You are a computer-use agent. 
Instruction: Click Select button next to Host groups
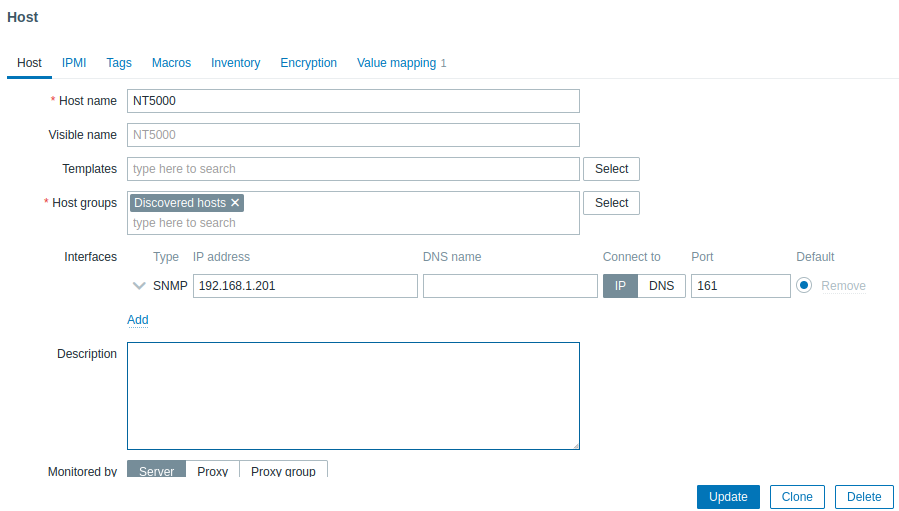coord(611,203)
